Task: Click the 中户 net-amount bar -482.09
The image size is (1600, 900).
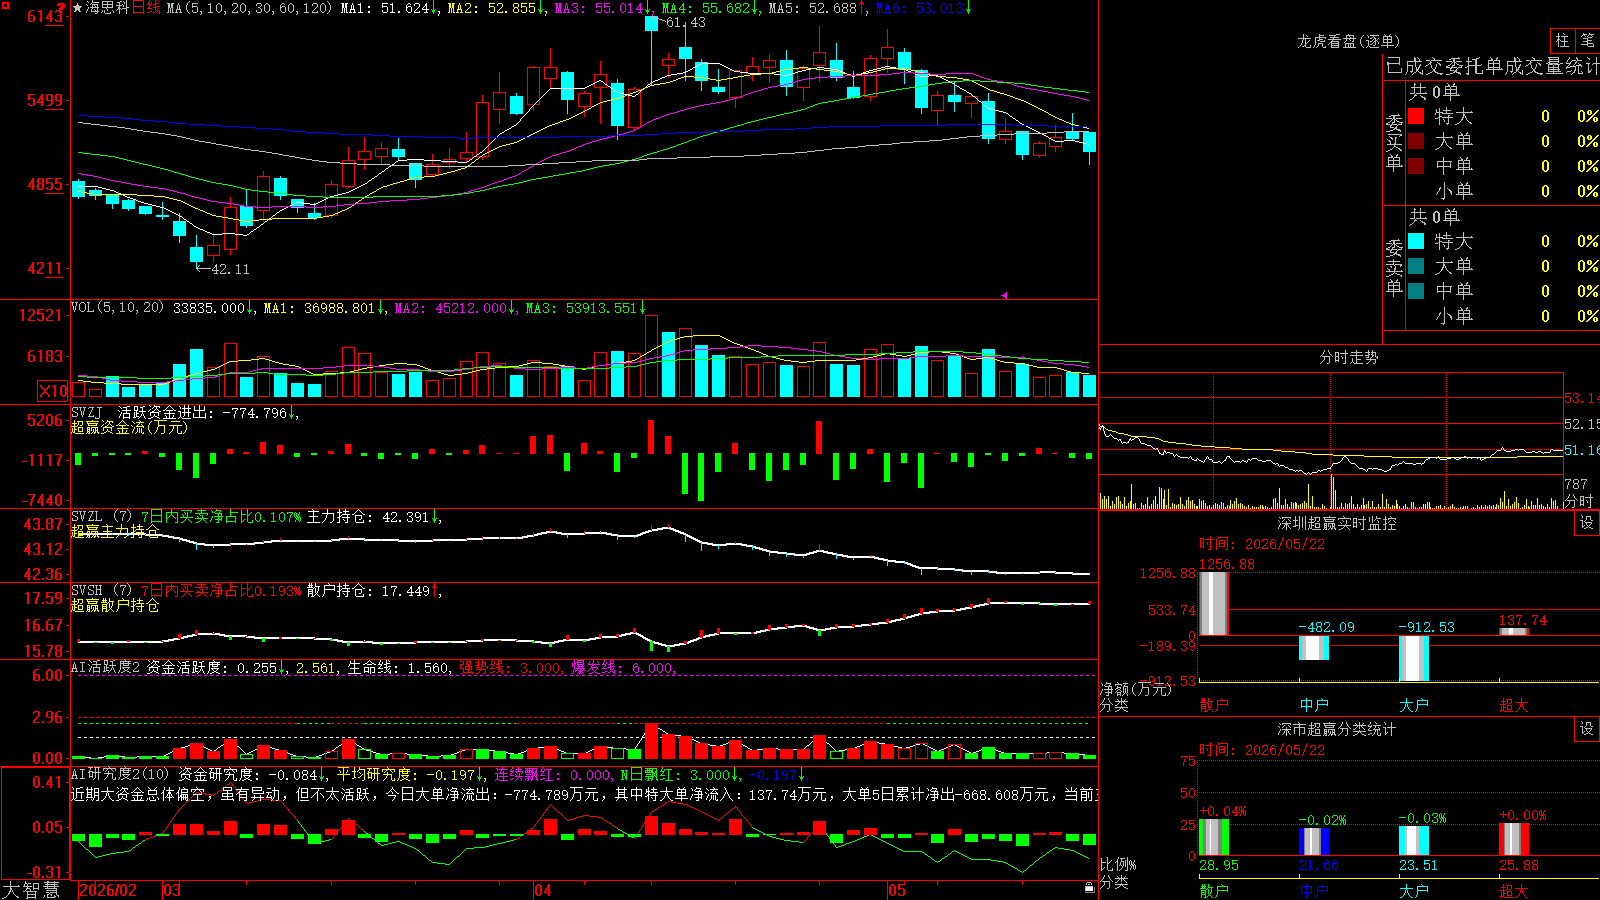Action: [1314, 648]
